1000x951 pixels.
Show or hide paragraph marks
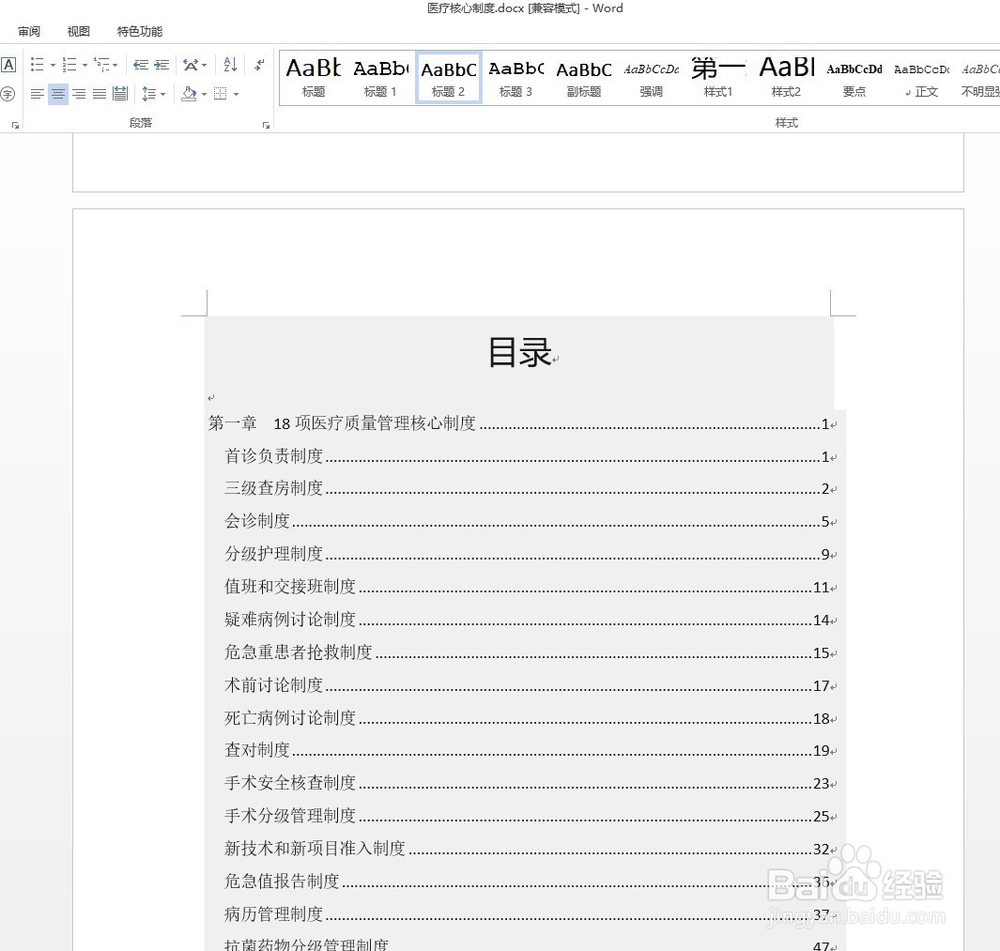pos(260,64)
